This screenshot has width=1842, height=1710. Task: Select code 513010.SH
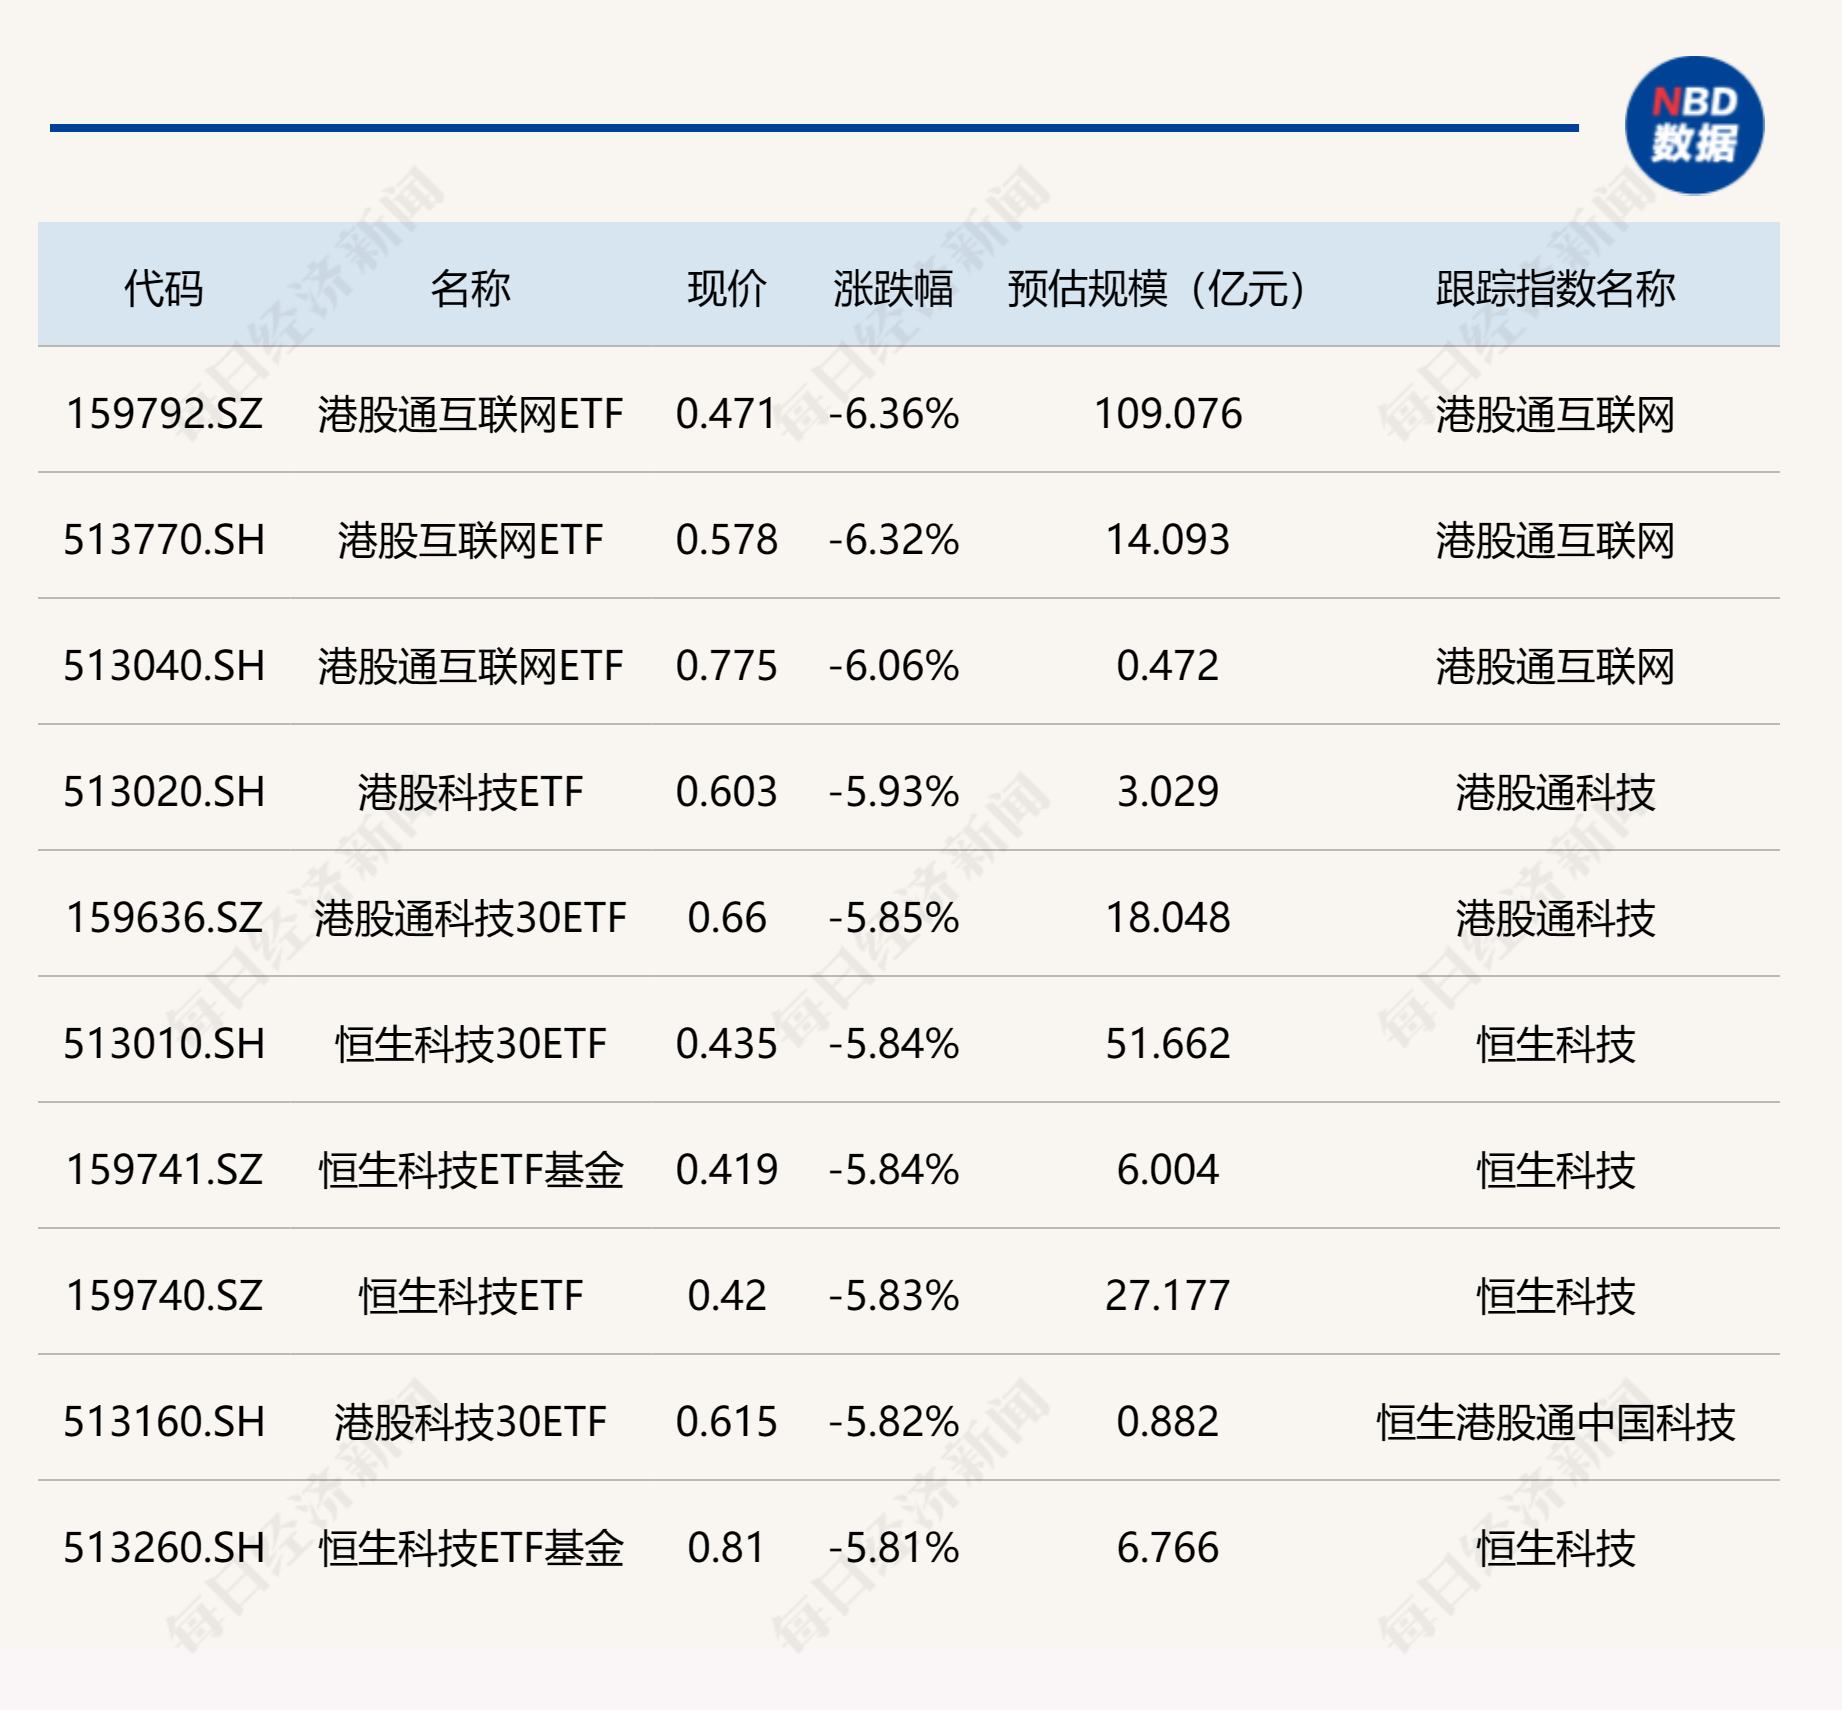(x=164, y=1044)
